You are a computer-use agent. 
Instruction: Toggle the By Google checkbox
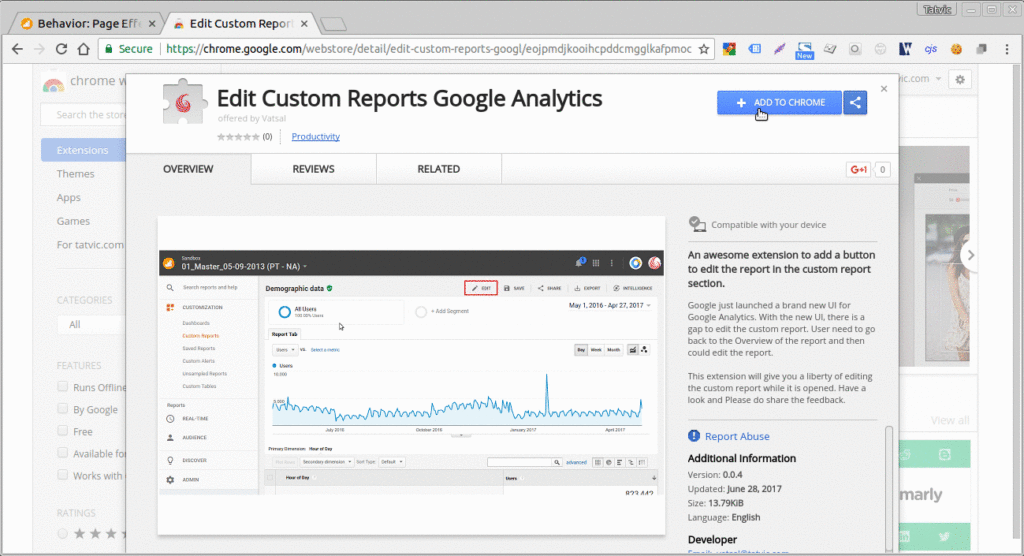(63, 409)
